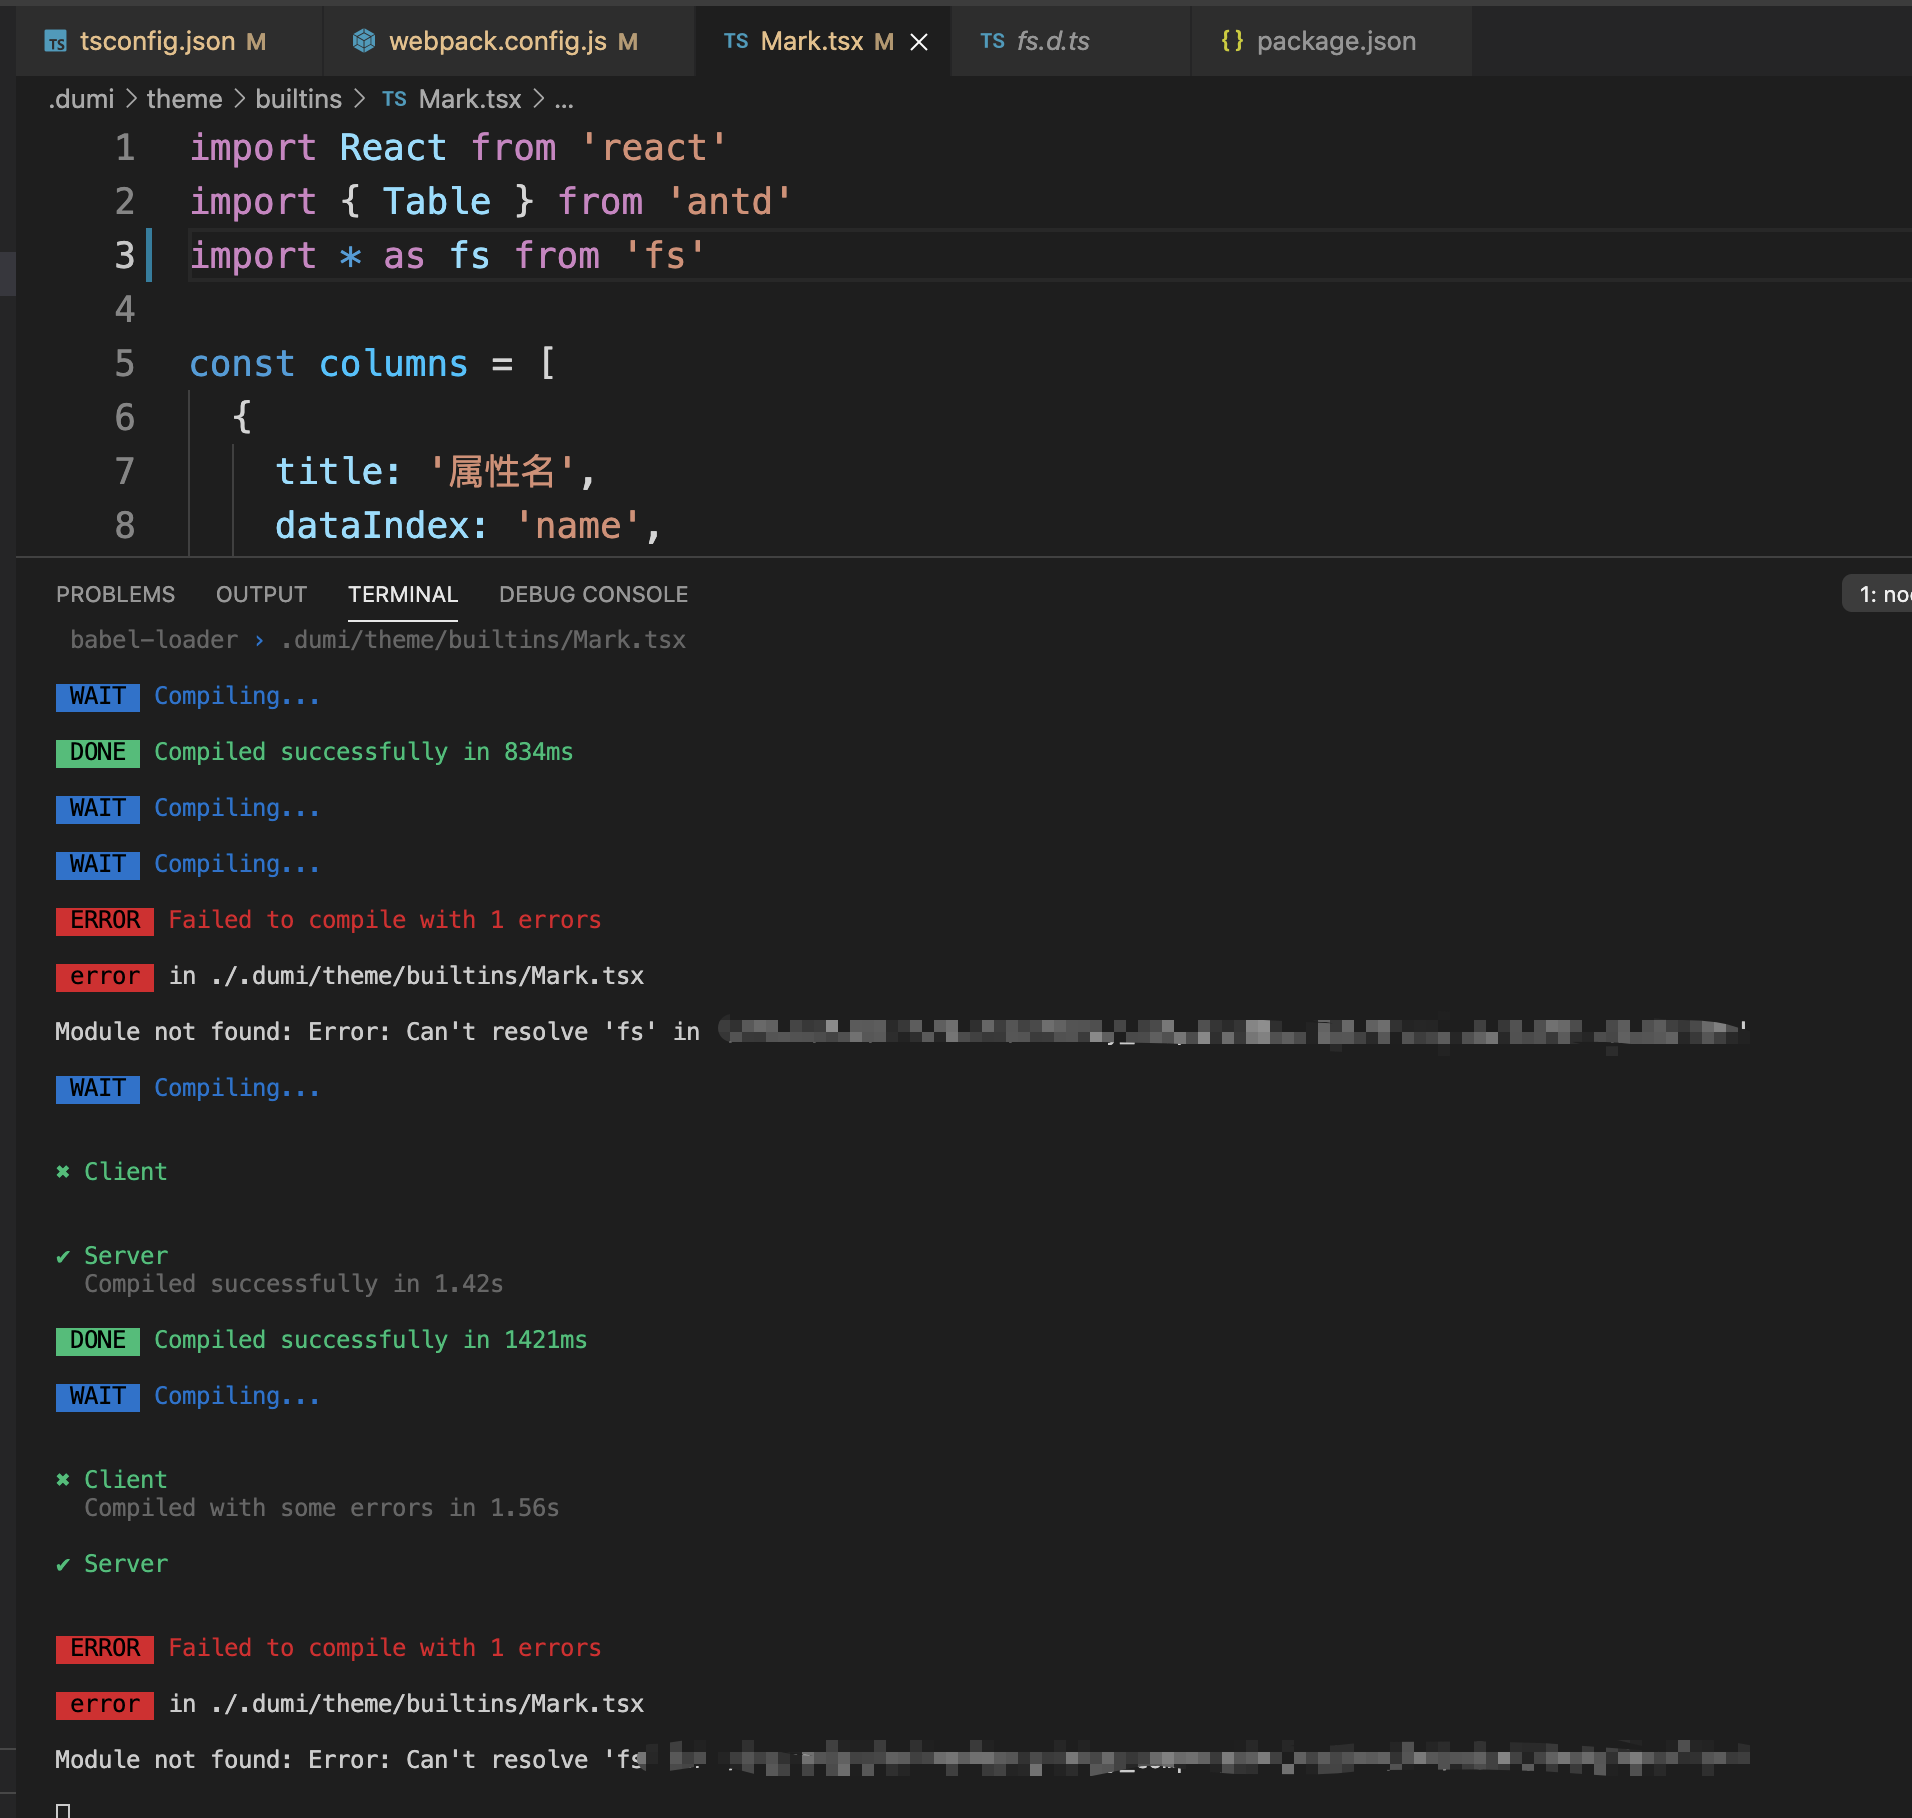Click the webpack icon on webpack.config.js tab
1912x1818 pixels.
pyautogui.click(x=364, y=41)
